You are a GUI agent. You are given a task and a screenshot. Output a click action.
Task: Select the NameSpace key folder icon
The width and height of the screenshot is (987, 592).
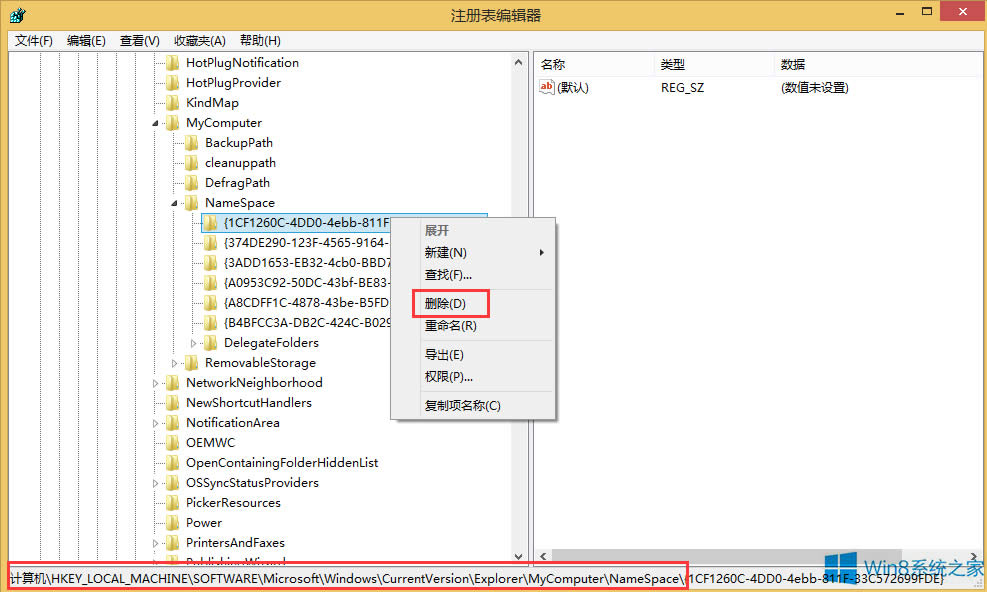[192, 202]
